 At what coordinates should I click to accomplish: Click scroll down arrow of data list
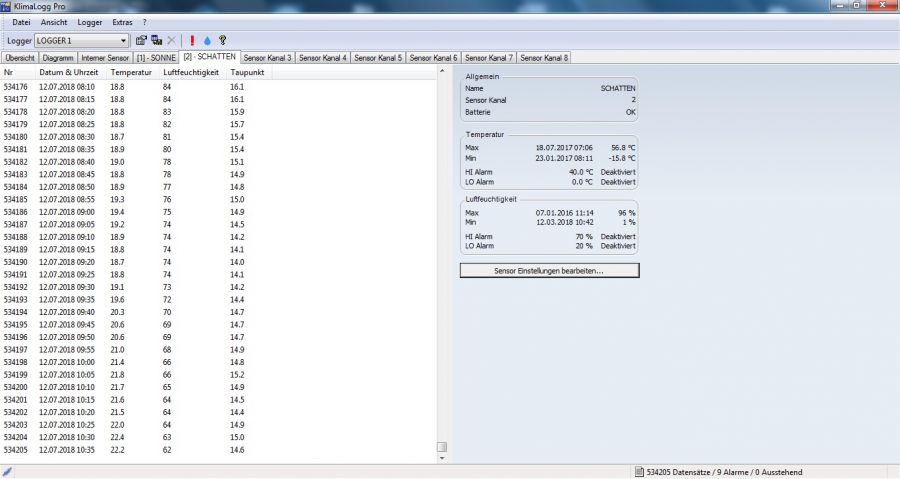tap(442, 459)
